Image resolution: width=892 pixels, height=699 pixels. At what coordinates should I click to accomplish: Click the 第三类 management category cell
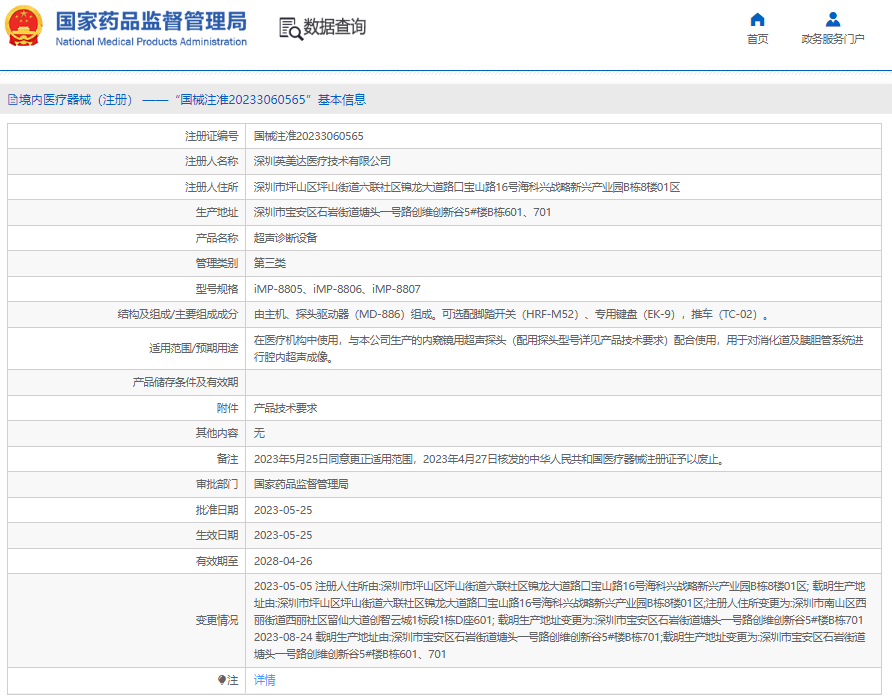point(269,263)
